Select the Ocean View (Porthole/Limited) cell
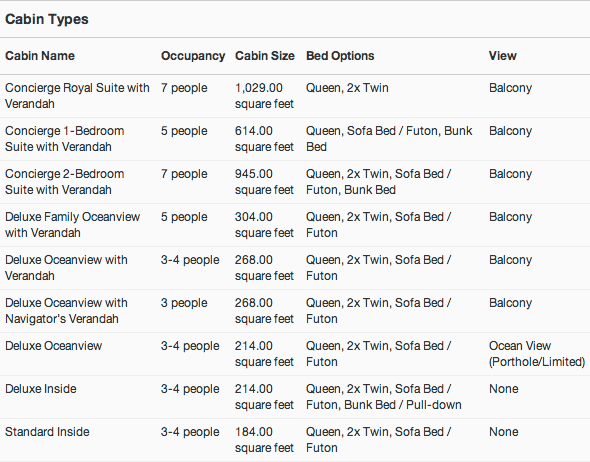The image size is (590, 462). coord(537,354)
